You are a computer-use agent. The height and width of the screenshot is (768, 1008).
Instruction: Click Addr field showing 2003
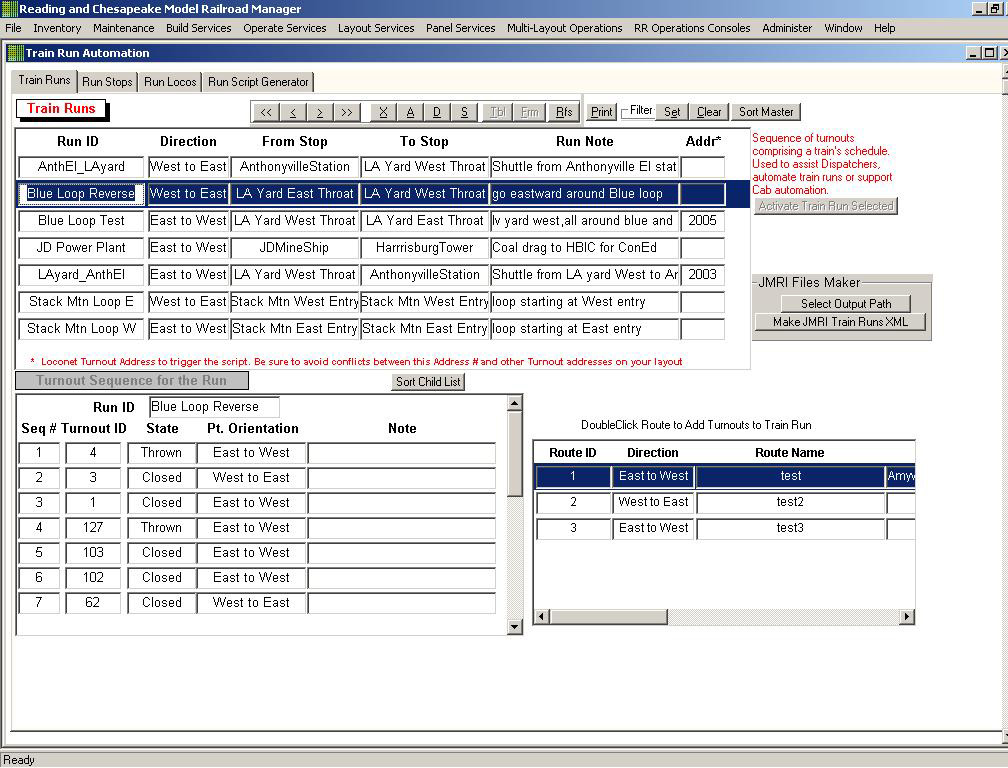click(703, 275)
